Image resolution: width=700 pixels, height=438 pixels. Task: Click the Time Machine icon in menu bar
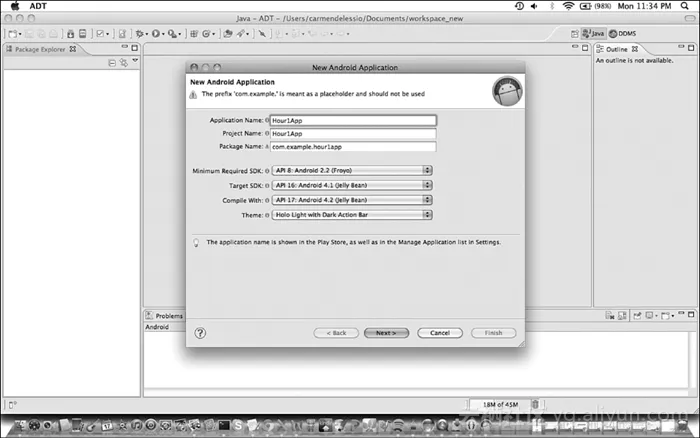519,6
